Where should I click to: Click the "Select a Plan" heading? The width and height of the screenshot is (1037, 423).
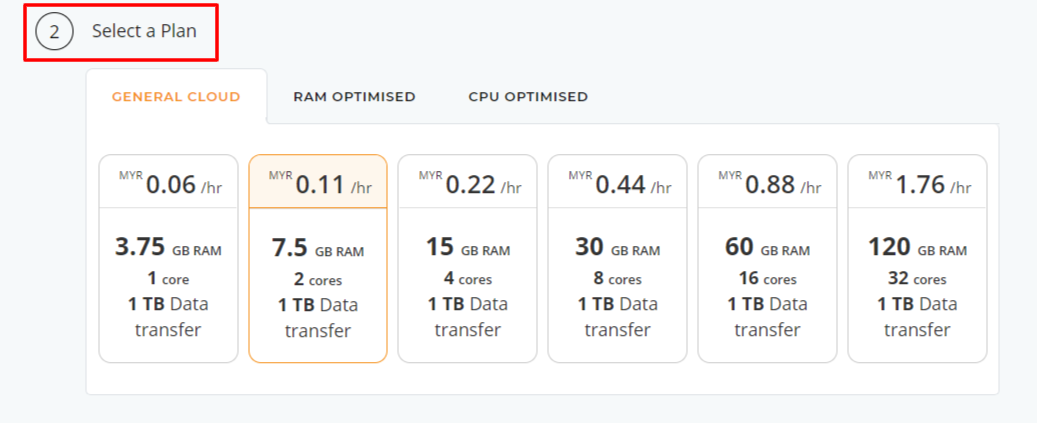click(144, 31)
